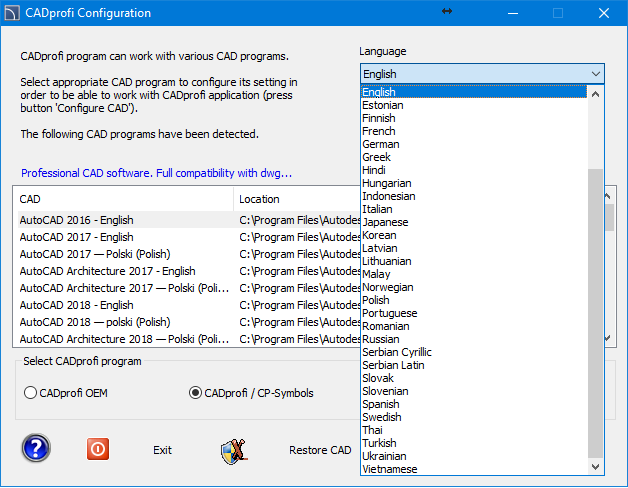Choose English in the language list
628x488 pixels.
pos(474,92)
